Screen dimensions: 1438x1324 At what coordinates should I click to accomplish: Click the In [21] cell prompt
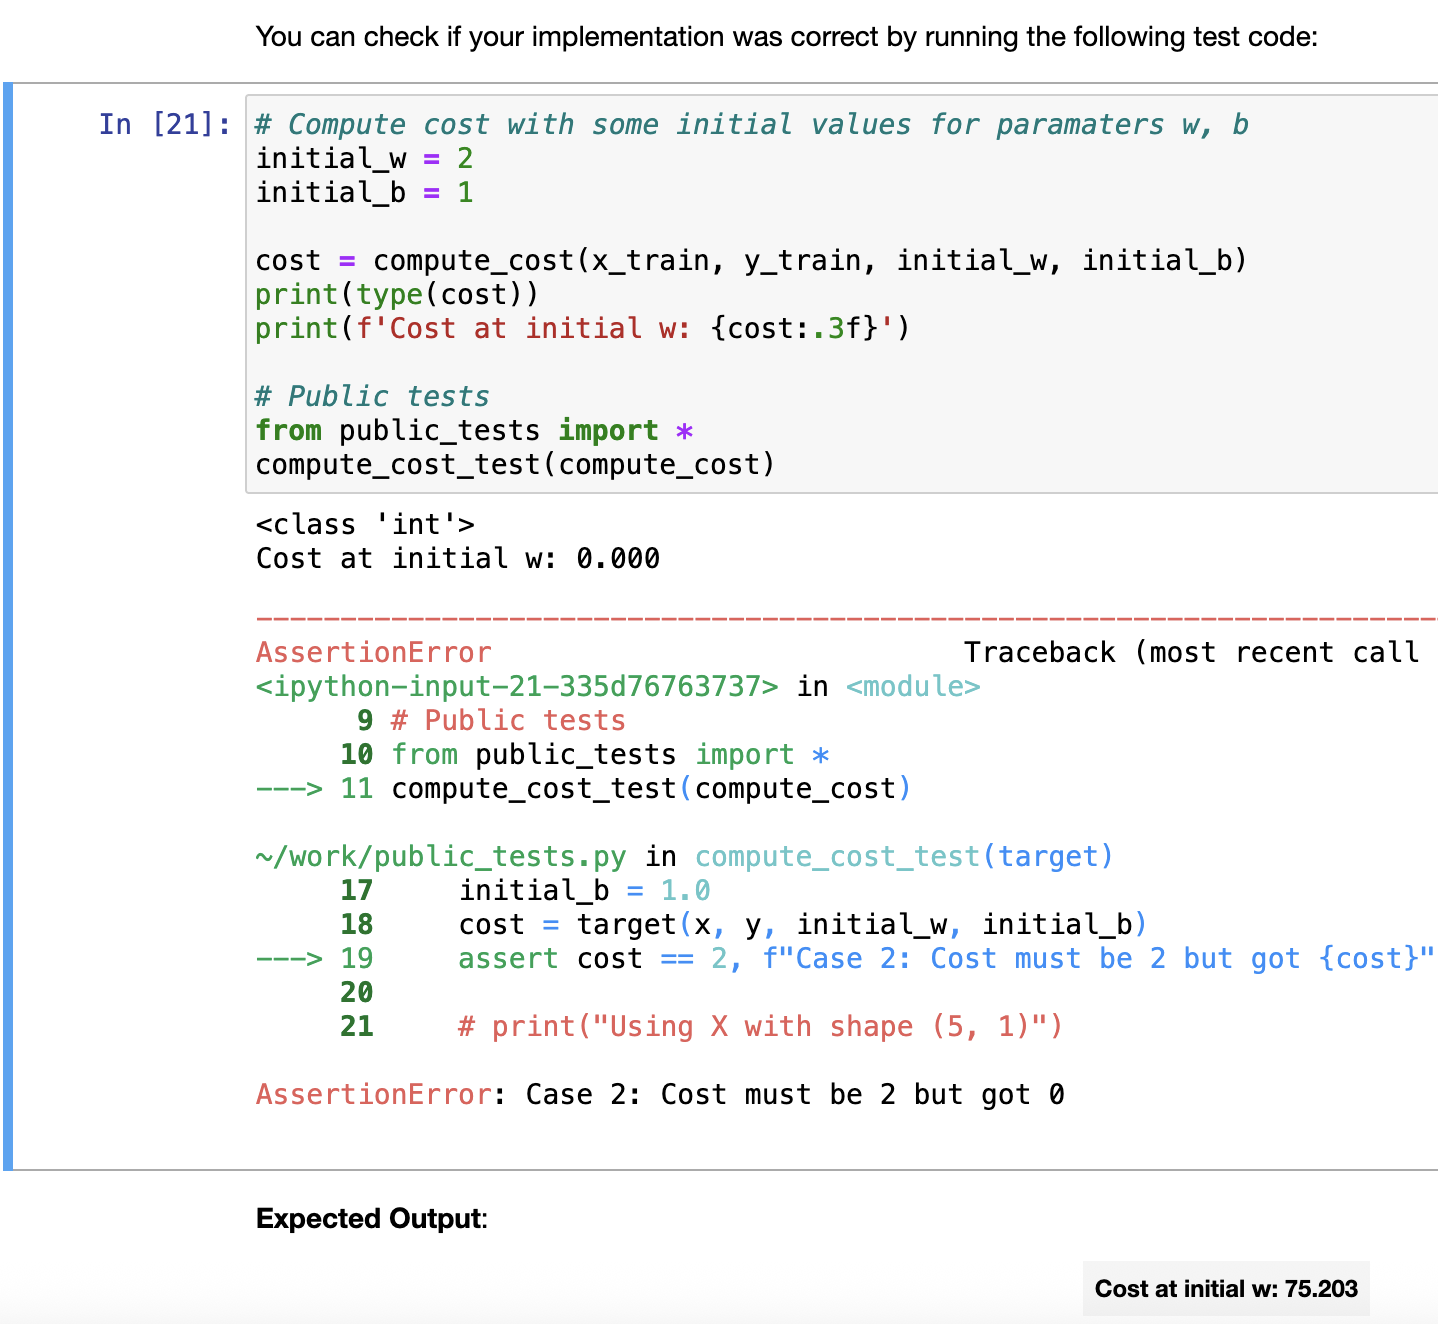click(164, 124)
